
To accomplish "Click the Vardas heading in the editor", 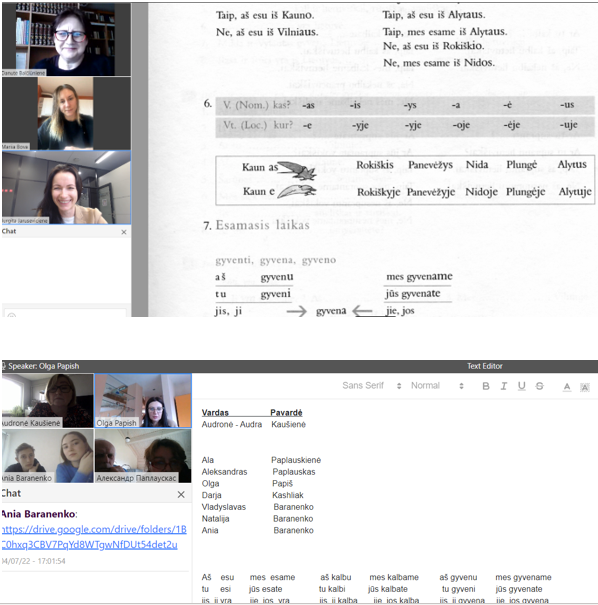I will (x=215, y=413).
